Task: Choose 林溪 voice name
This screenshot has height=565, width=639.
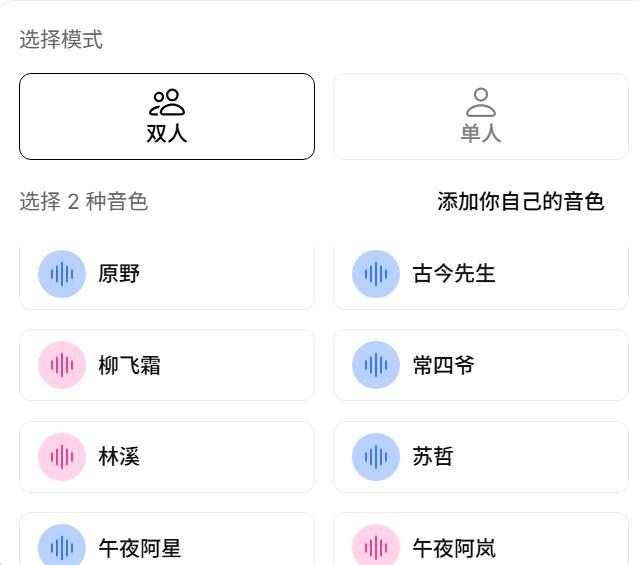Action: [119, 457]
